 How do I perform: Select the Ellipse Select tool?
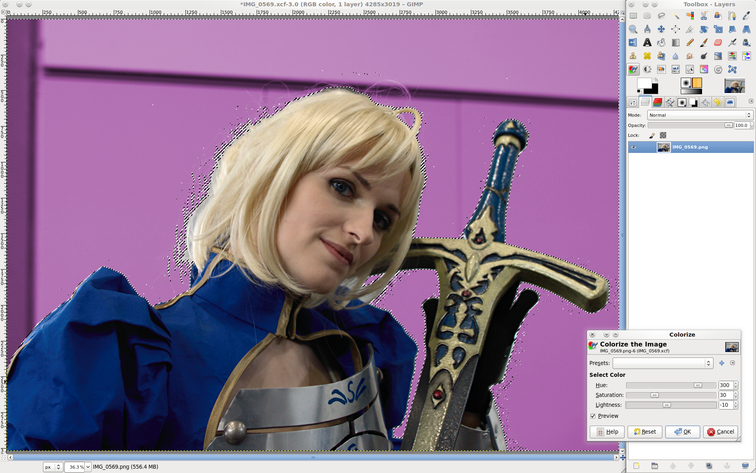coord(647,15)
